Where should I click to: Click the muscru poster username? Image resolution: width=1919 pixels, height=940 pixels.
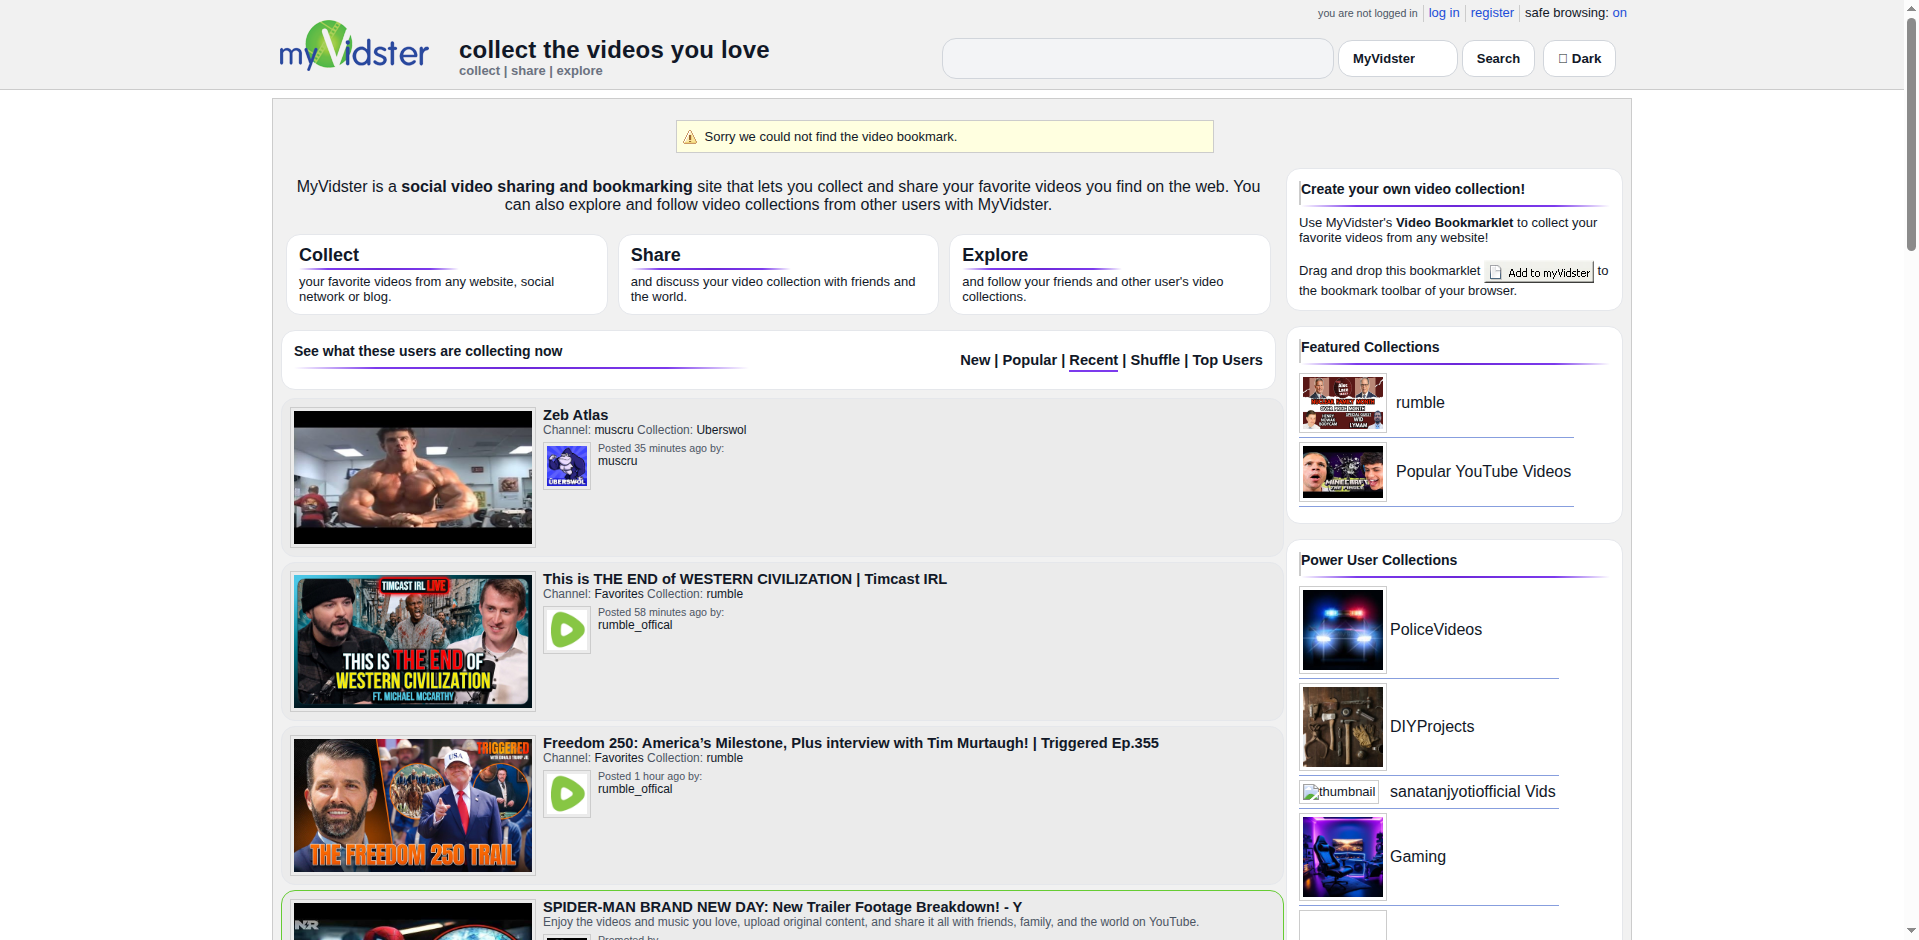pyautogui.click(x=617, y=461)
